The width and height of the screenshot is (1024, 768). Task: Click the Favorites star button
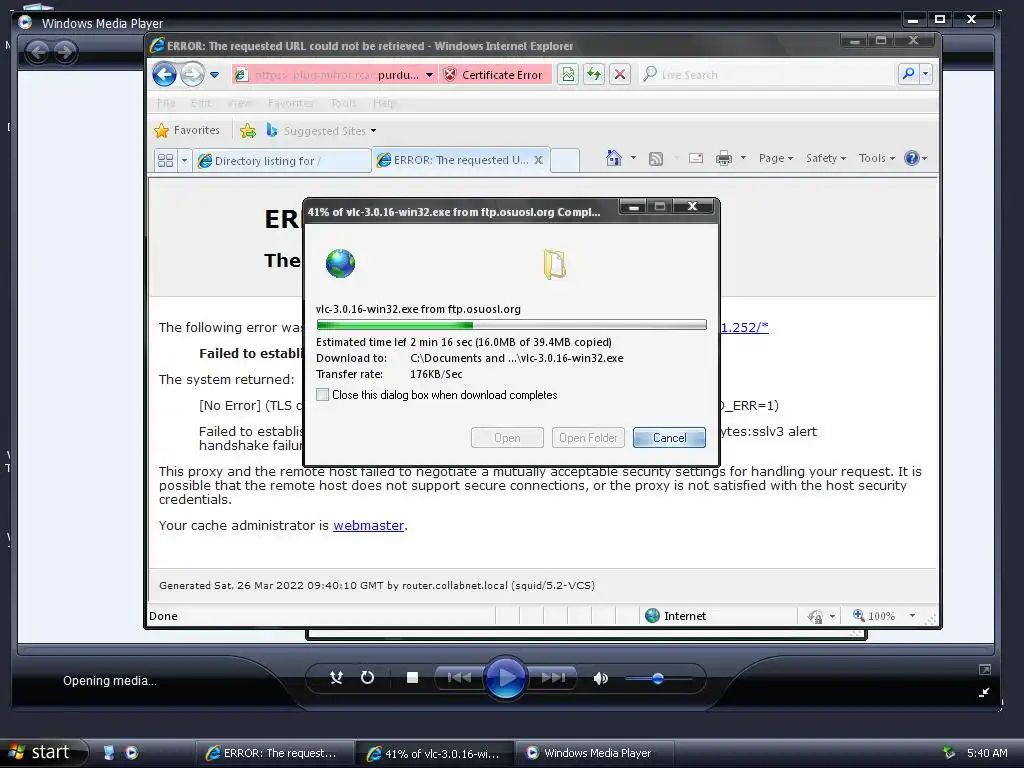187,131
